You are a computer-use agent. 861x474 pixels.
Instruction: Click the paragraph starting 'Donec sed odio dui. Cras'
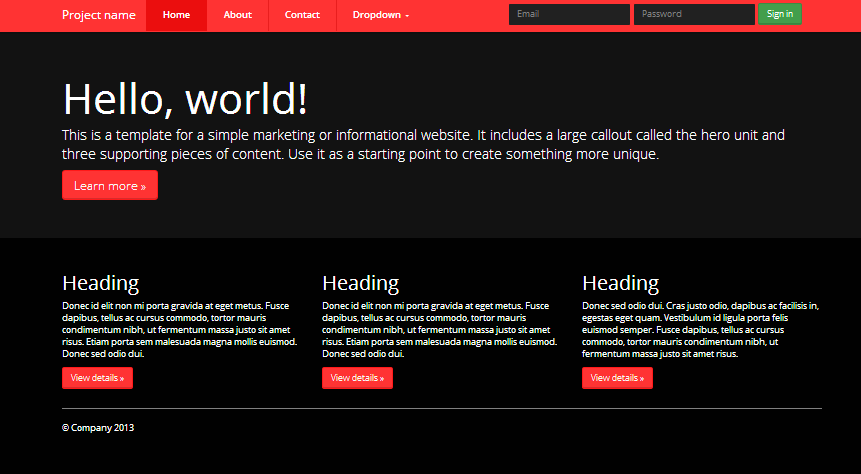[x=700, y=329]
